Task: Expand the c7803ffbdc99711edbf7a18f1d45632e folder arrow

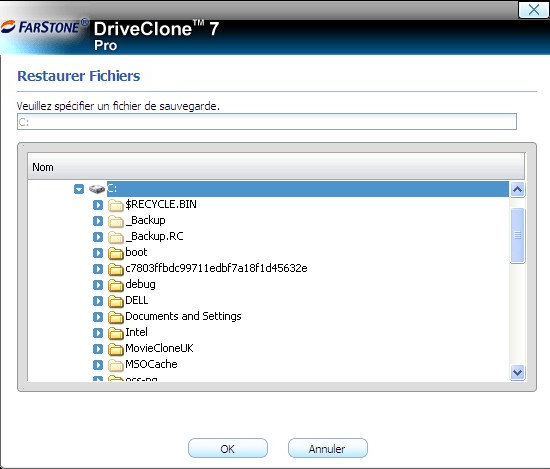Action: (x=98, y=269)
